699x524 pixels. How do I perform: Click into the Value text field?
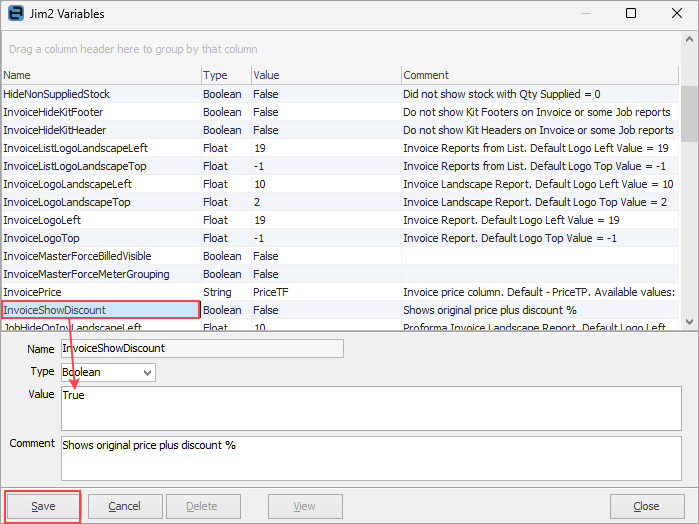point(370,408)
